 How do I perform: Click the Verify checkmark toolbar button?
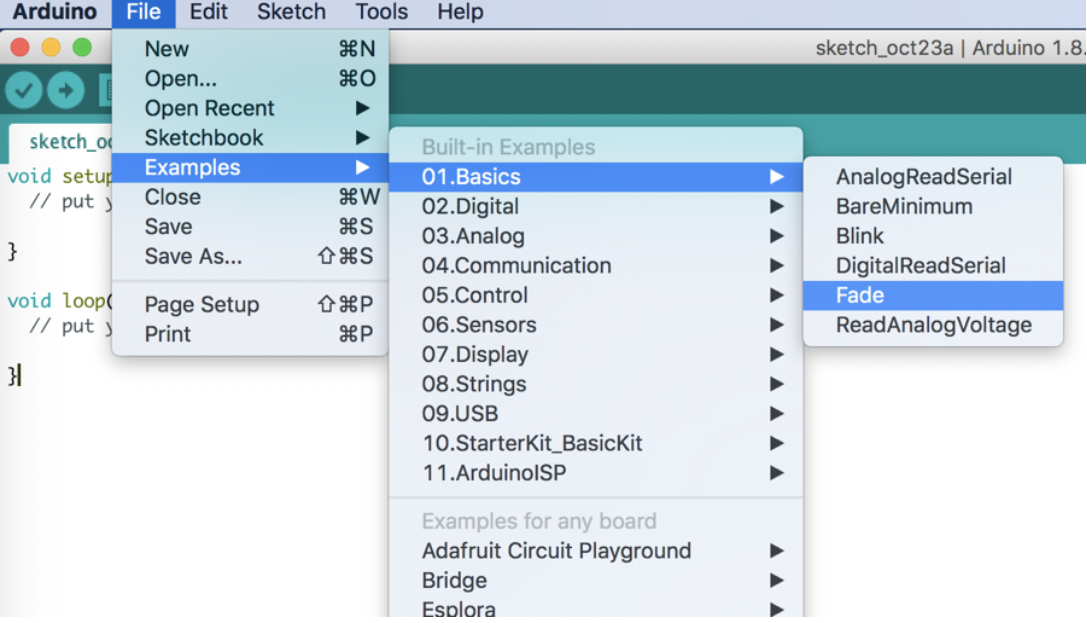pos(24,90)
